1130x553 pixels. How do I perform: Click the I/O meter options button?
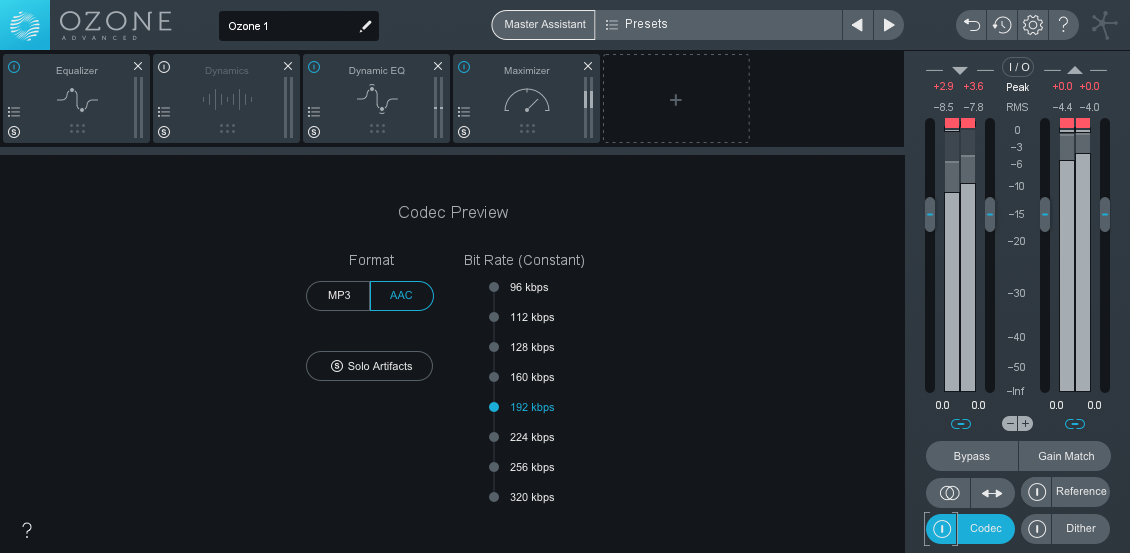click(x=1018, y=67)
